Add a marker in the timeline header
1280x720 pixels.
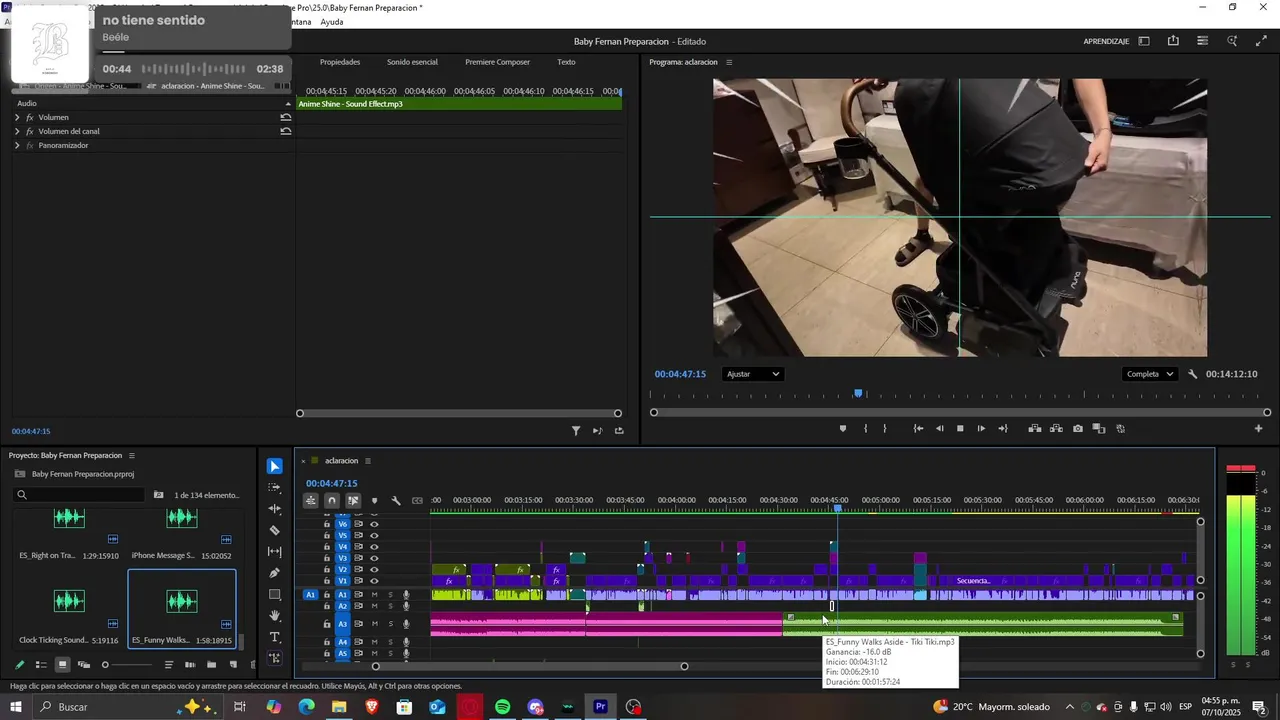click(x=375, y=501)
